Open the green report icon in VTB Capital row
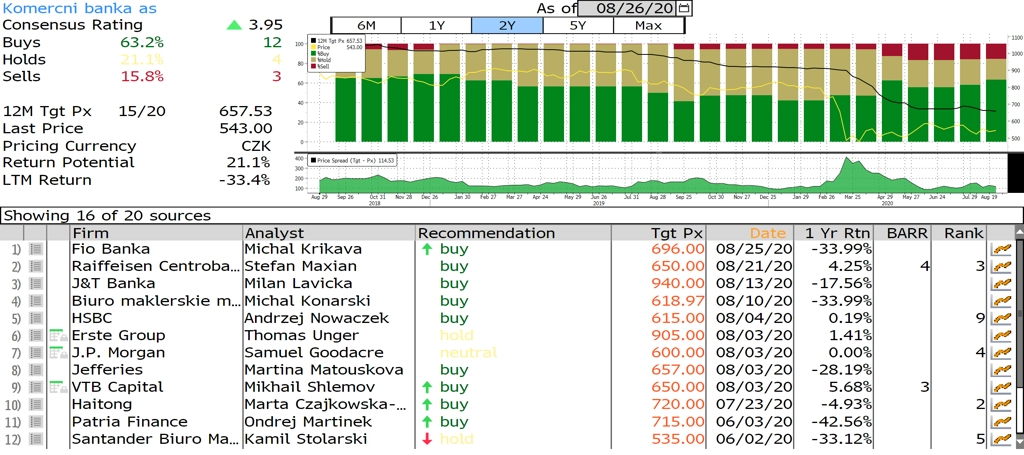1024x455 pixels. click(x=58, y=386)
